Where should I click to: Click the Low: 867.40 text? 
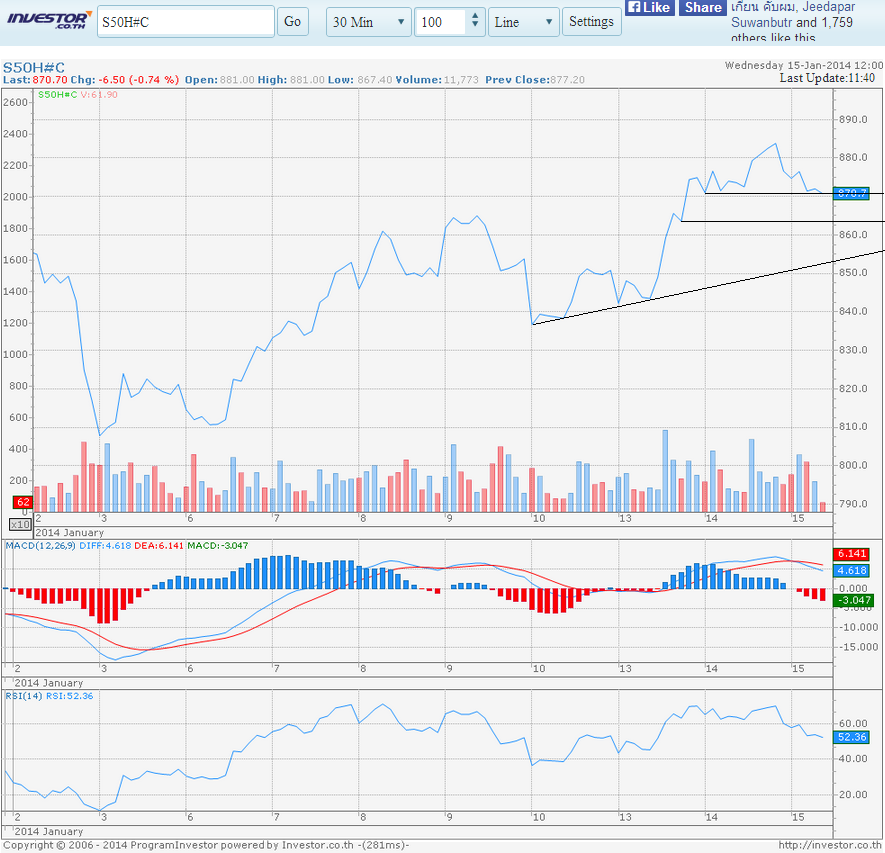360,80
